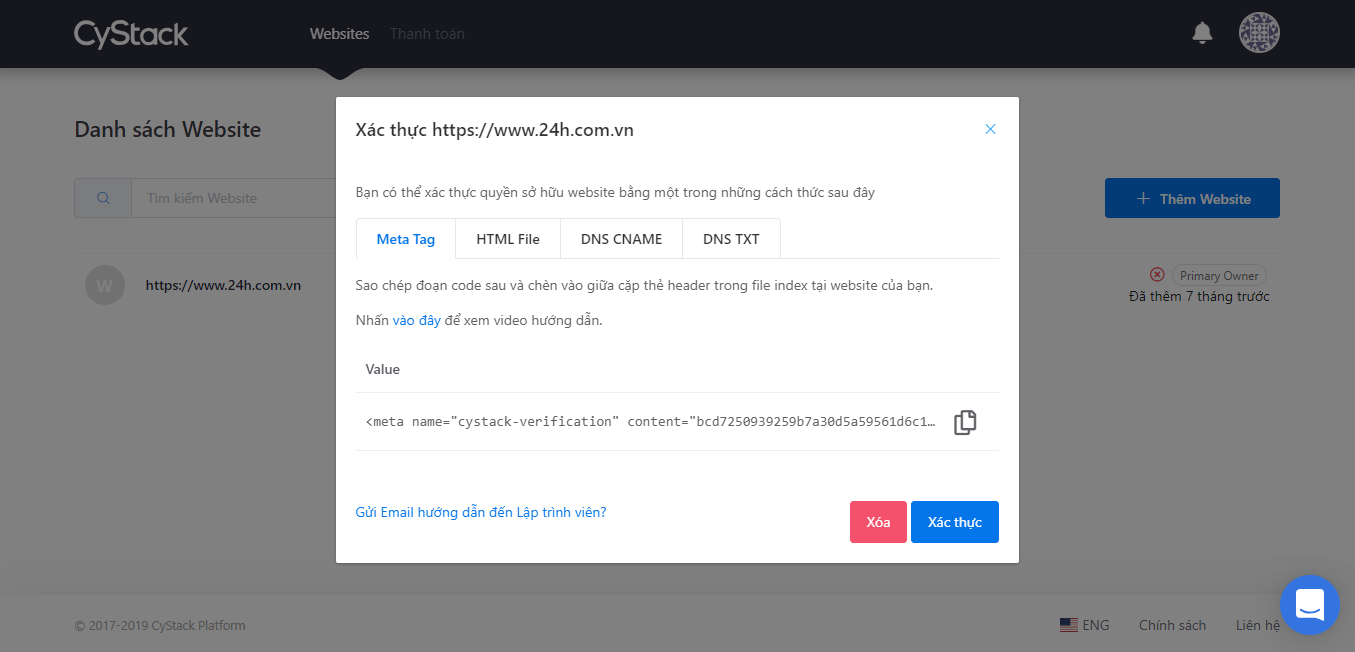Click the meta tag code text
1355x652 pixels.
[x=651, y=422]
